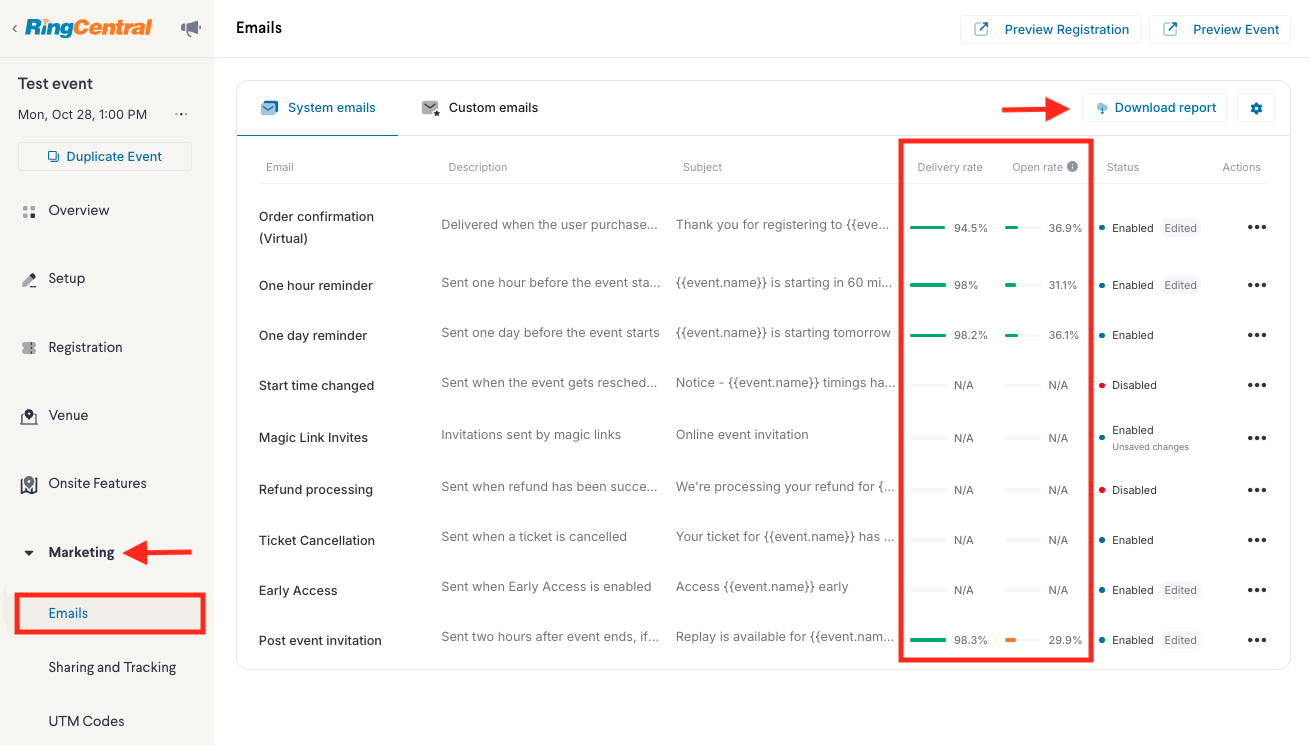Click the Overview sidebar icon
Viewport: 1310px width, 745px height.
click(29, 211)
